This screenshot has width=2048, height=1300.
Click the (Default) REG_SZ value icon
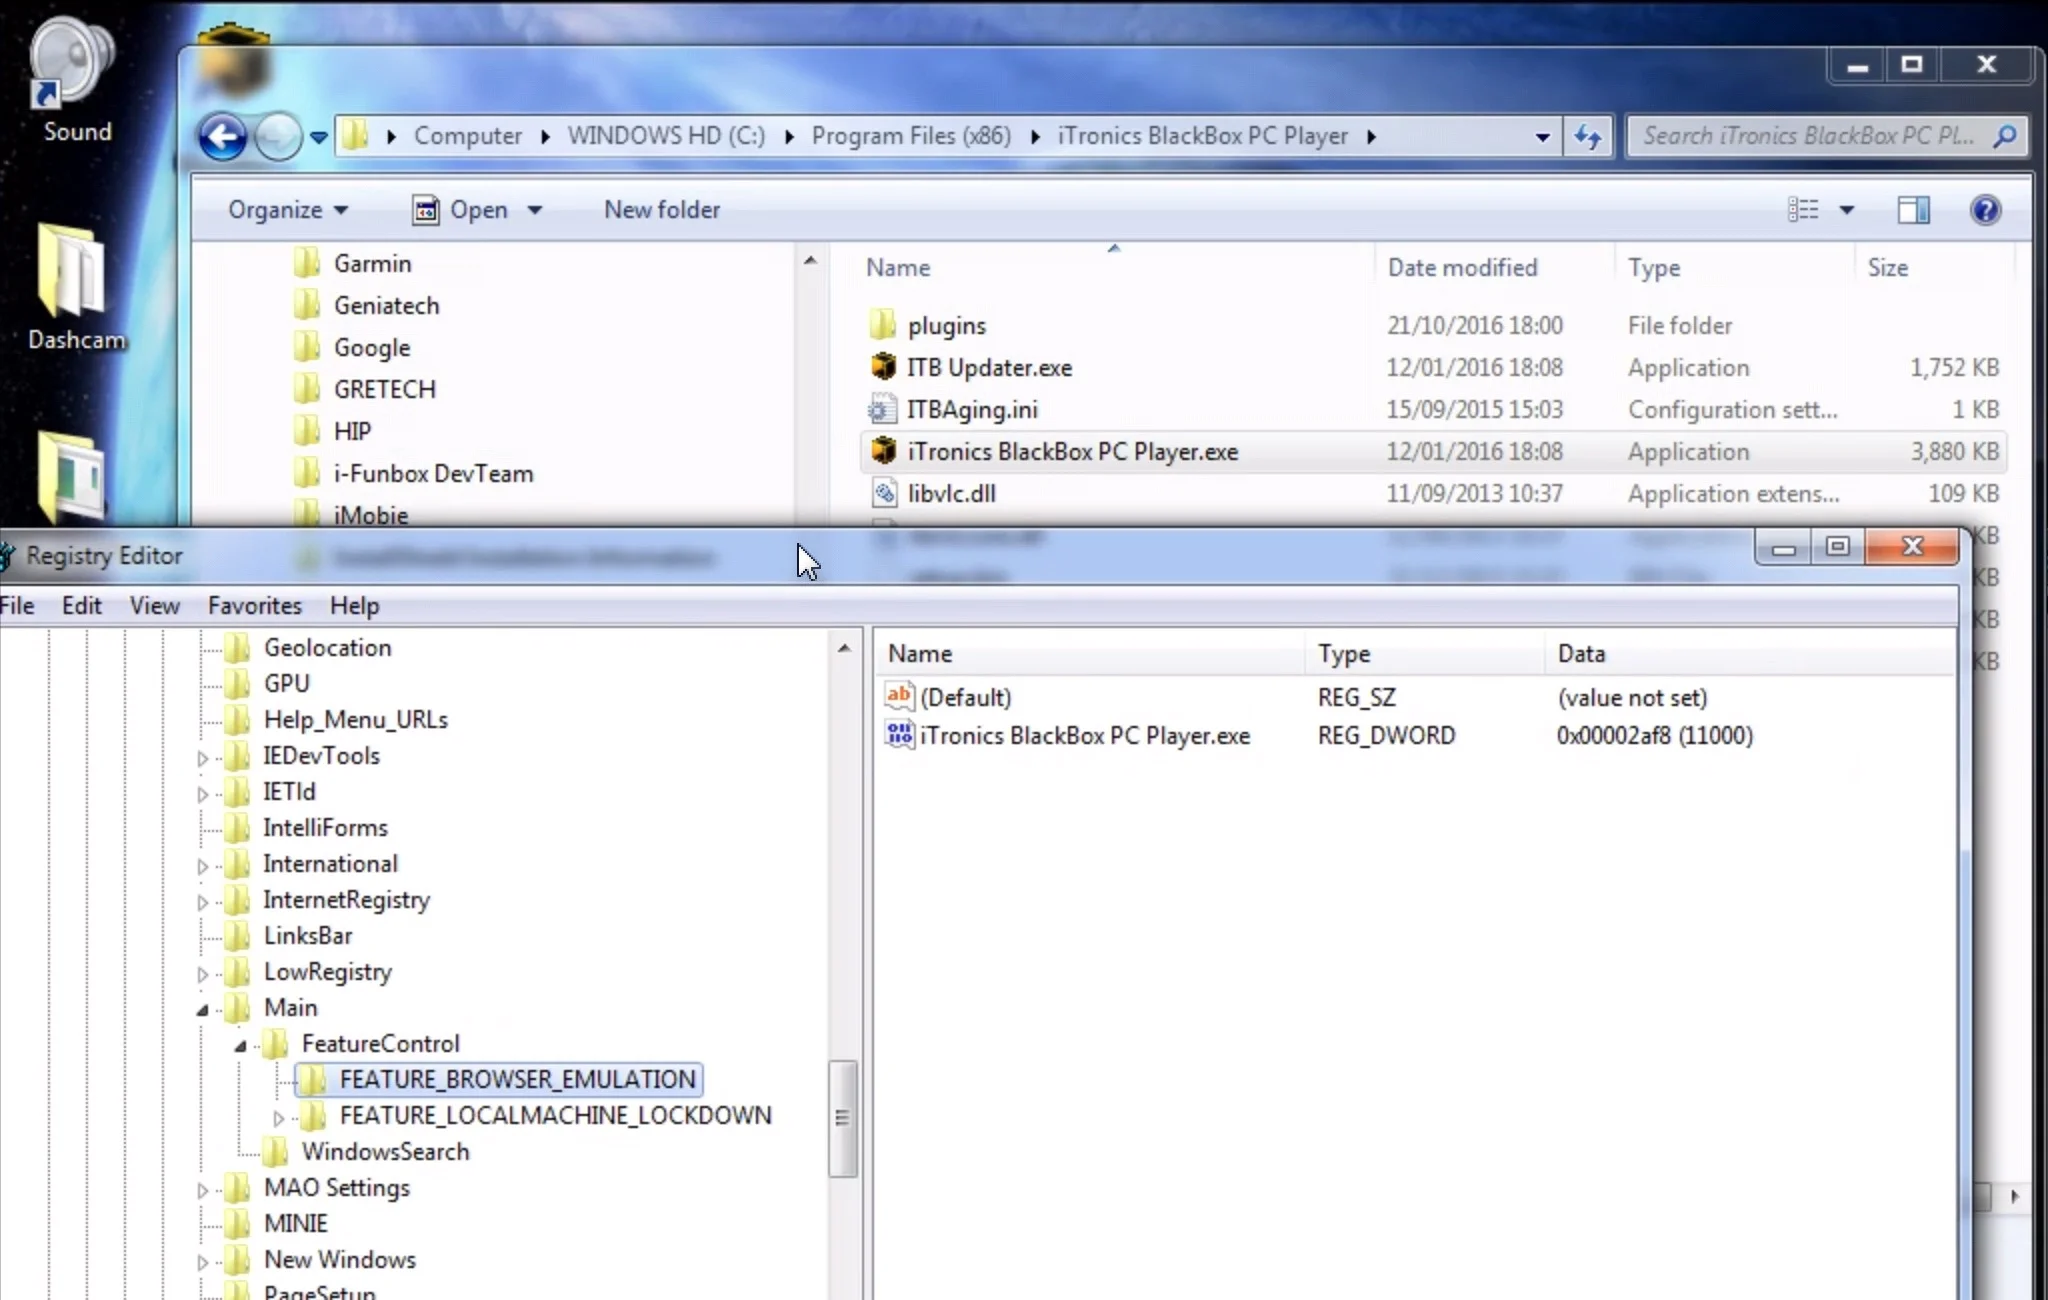pos(898,696)
